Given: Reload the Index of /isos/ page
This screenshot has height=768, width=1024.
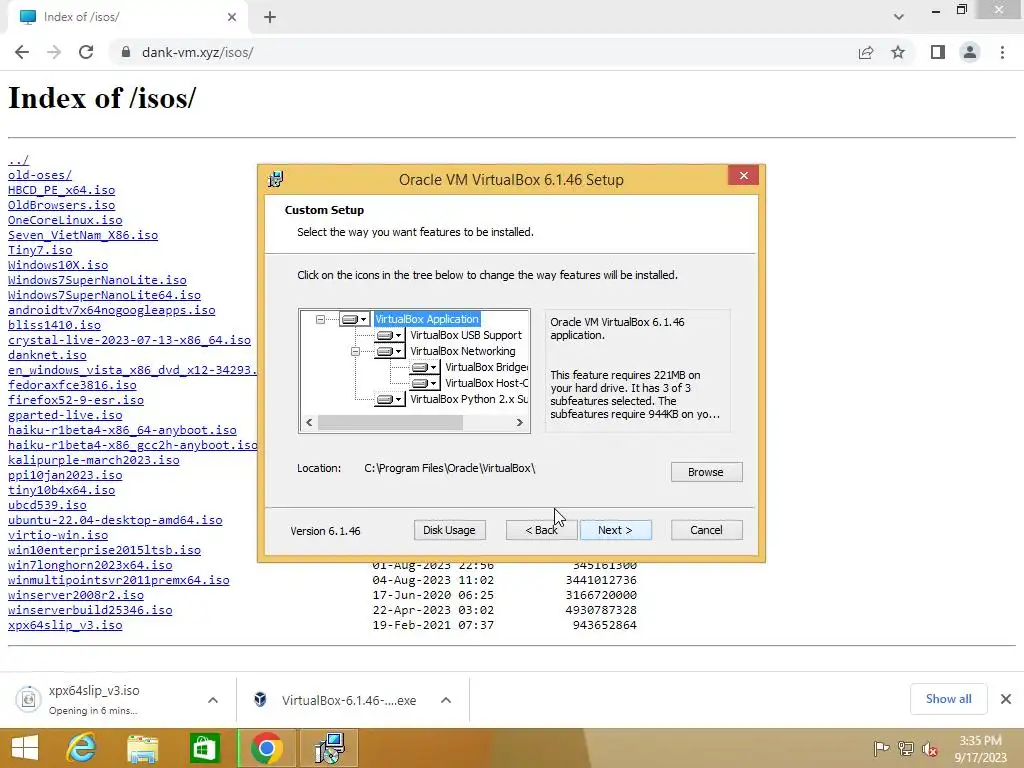Looking at the screenshot, I should click(86, 52).
